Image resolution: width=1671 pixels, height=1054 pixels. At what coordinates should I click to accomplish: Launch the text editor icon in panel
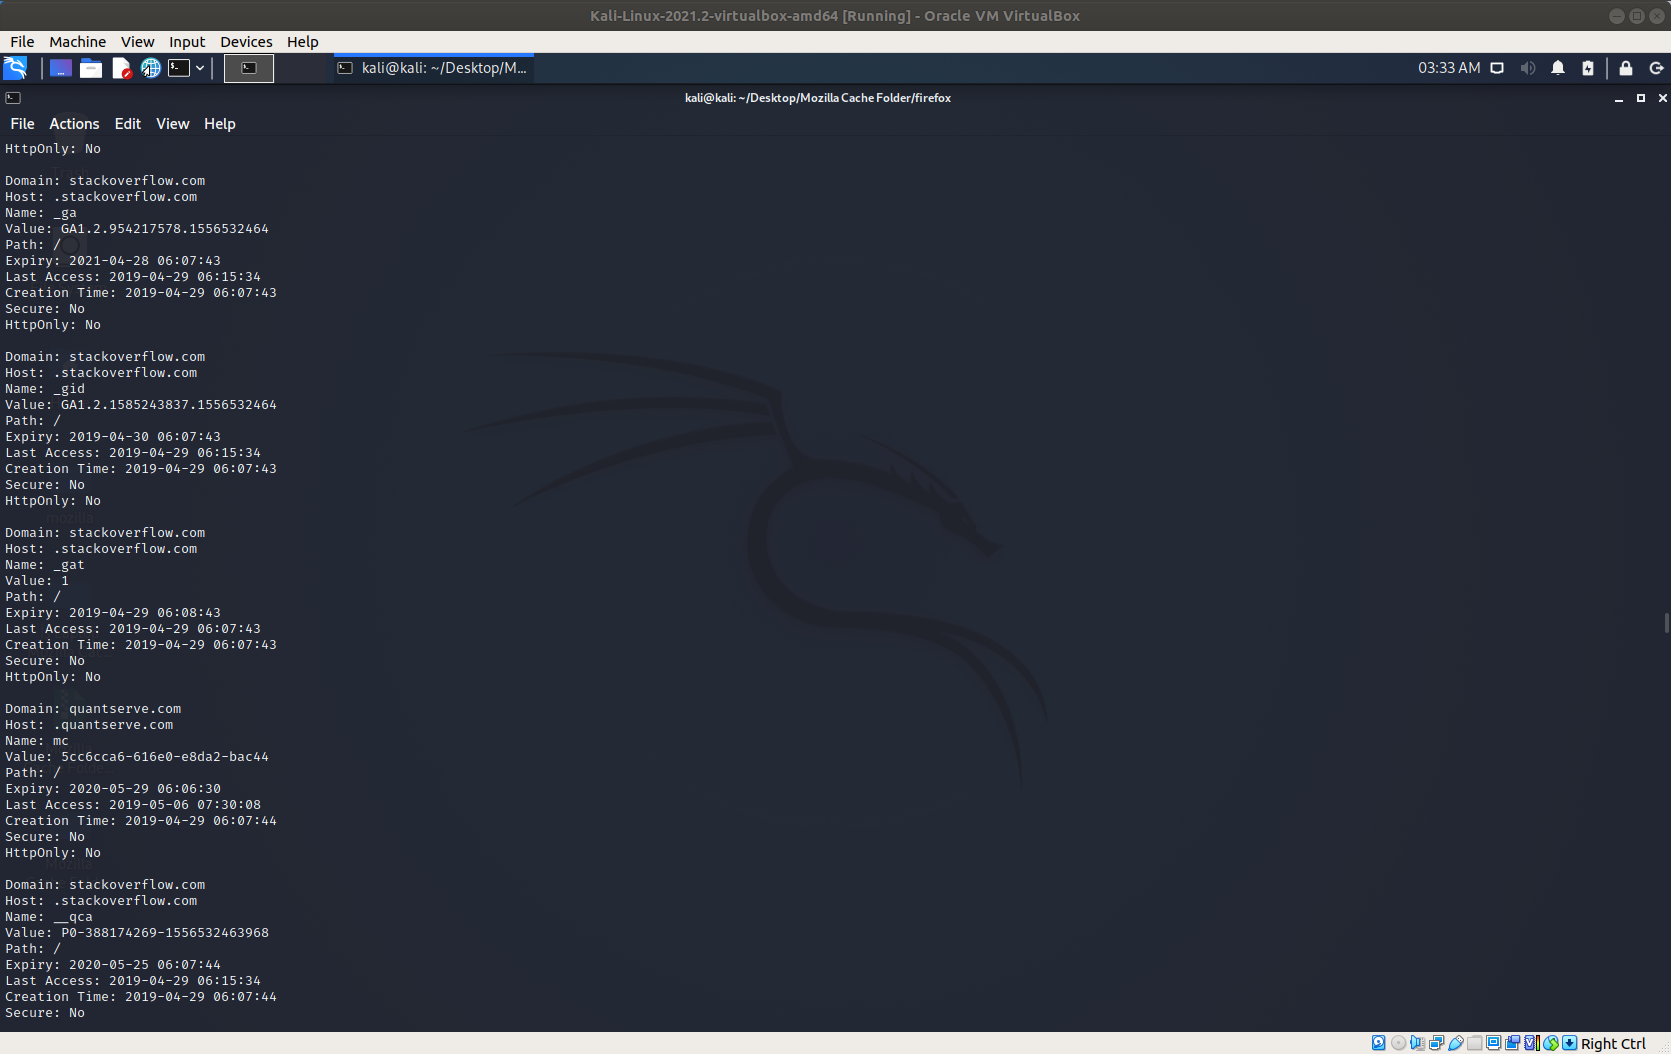click(x=121, y=68)
